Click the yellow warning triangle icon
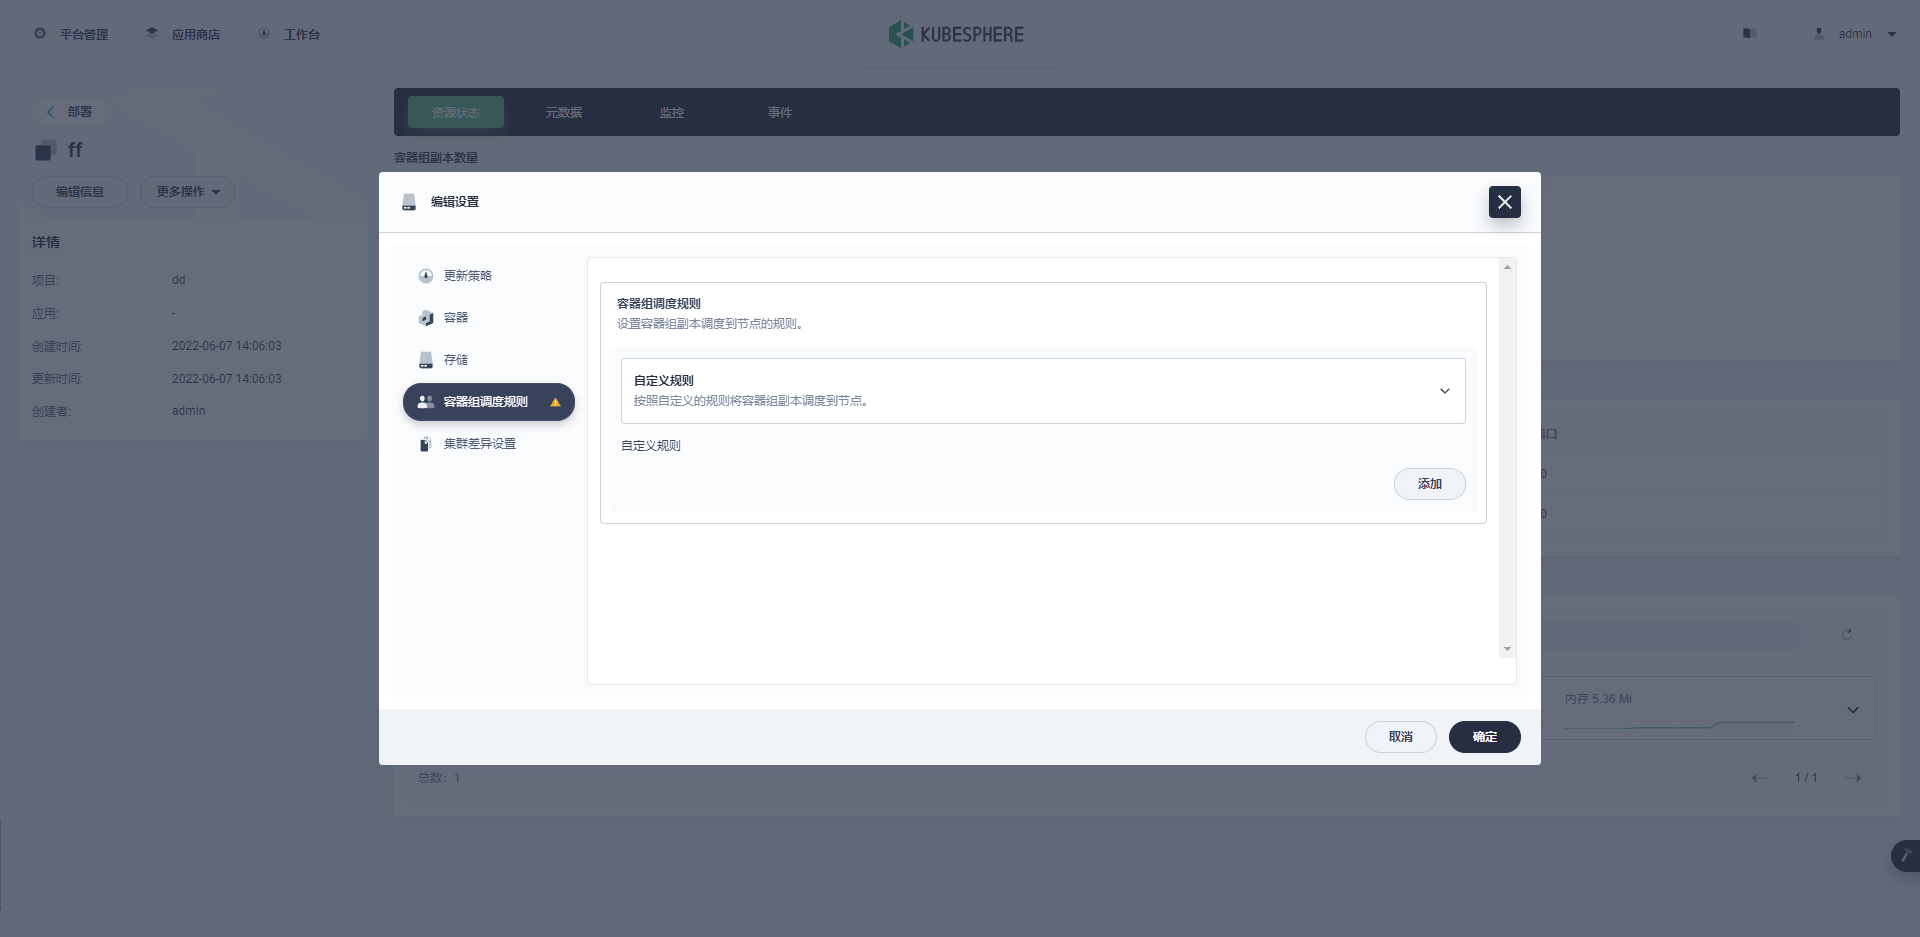Screen dimensions: 1920x937 coord(555,402)
